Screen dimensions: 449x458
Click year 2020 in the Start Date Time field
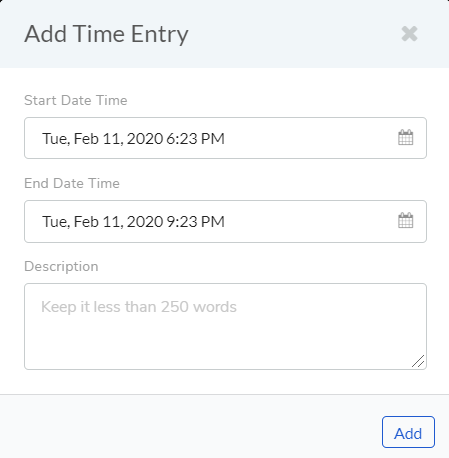[145, 139]
